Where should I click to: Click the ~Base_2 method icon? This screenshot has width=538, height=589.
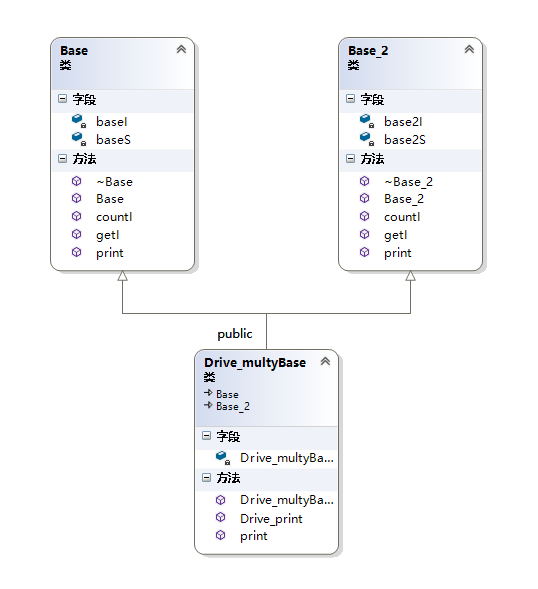(x=364, y=181)
